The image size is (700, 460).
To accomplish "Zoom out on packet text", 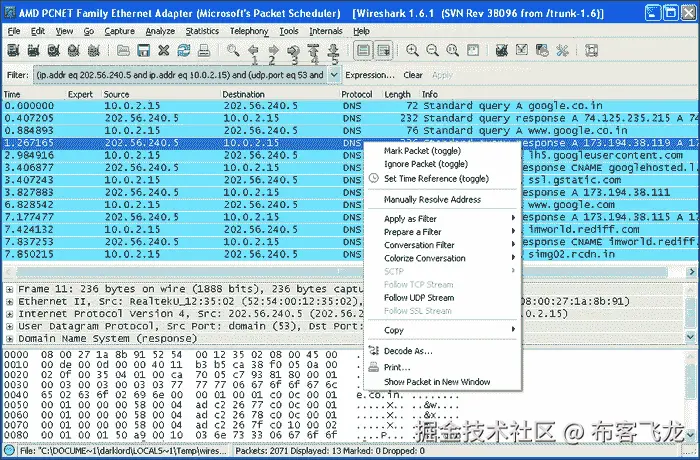I will (x=432, y=50).
